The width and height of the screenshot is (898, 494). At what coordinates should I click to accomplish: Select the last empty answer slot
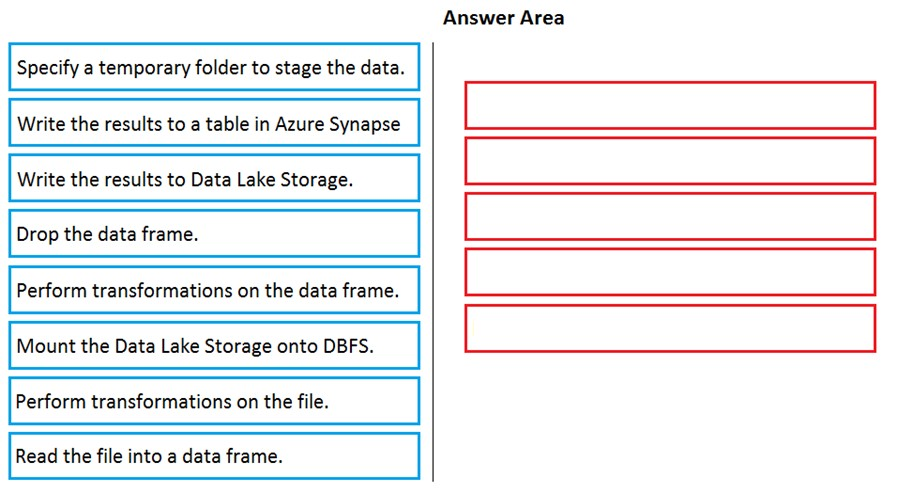click(670, 329)
